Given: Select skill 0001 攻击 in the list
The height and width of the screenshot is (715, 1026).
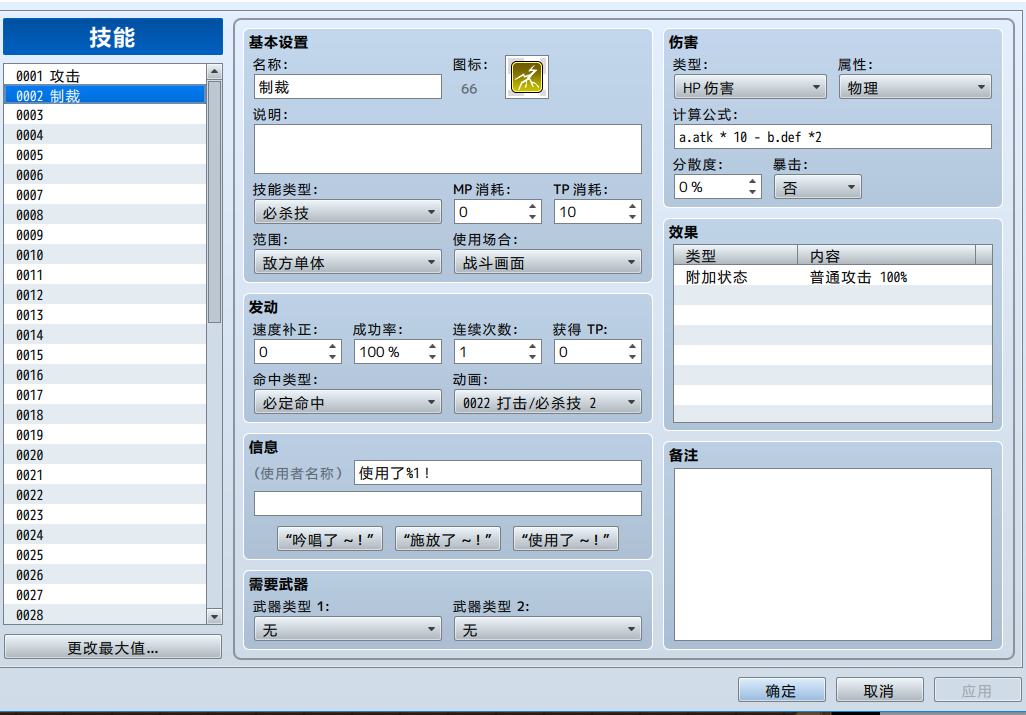Looking at the screenshot, I should [105, 75].
